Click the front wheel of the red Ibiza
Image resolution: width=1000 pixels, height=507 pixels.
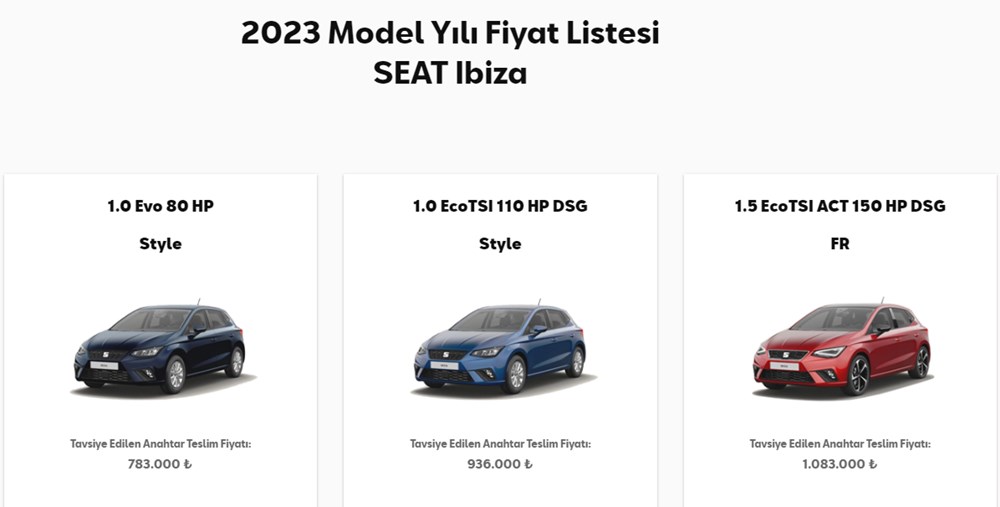[x=858, y=375]
